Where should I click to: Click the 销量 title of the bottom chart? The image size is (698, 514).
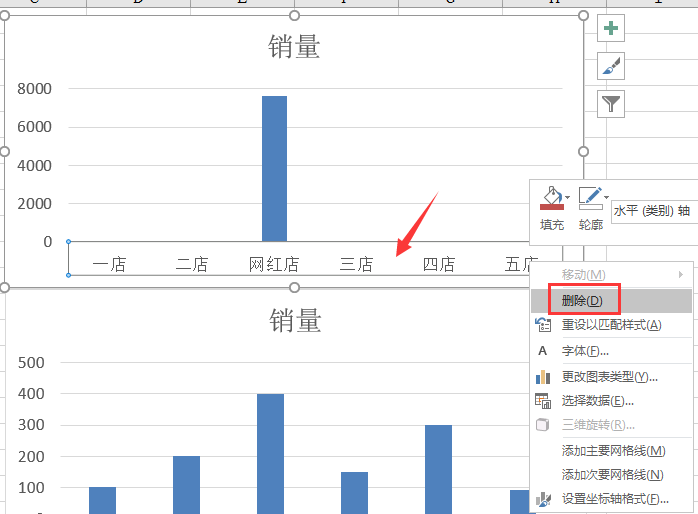295,320
